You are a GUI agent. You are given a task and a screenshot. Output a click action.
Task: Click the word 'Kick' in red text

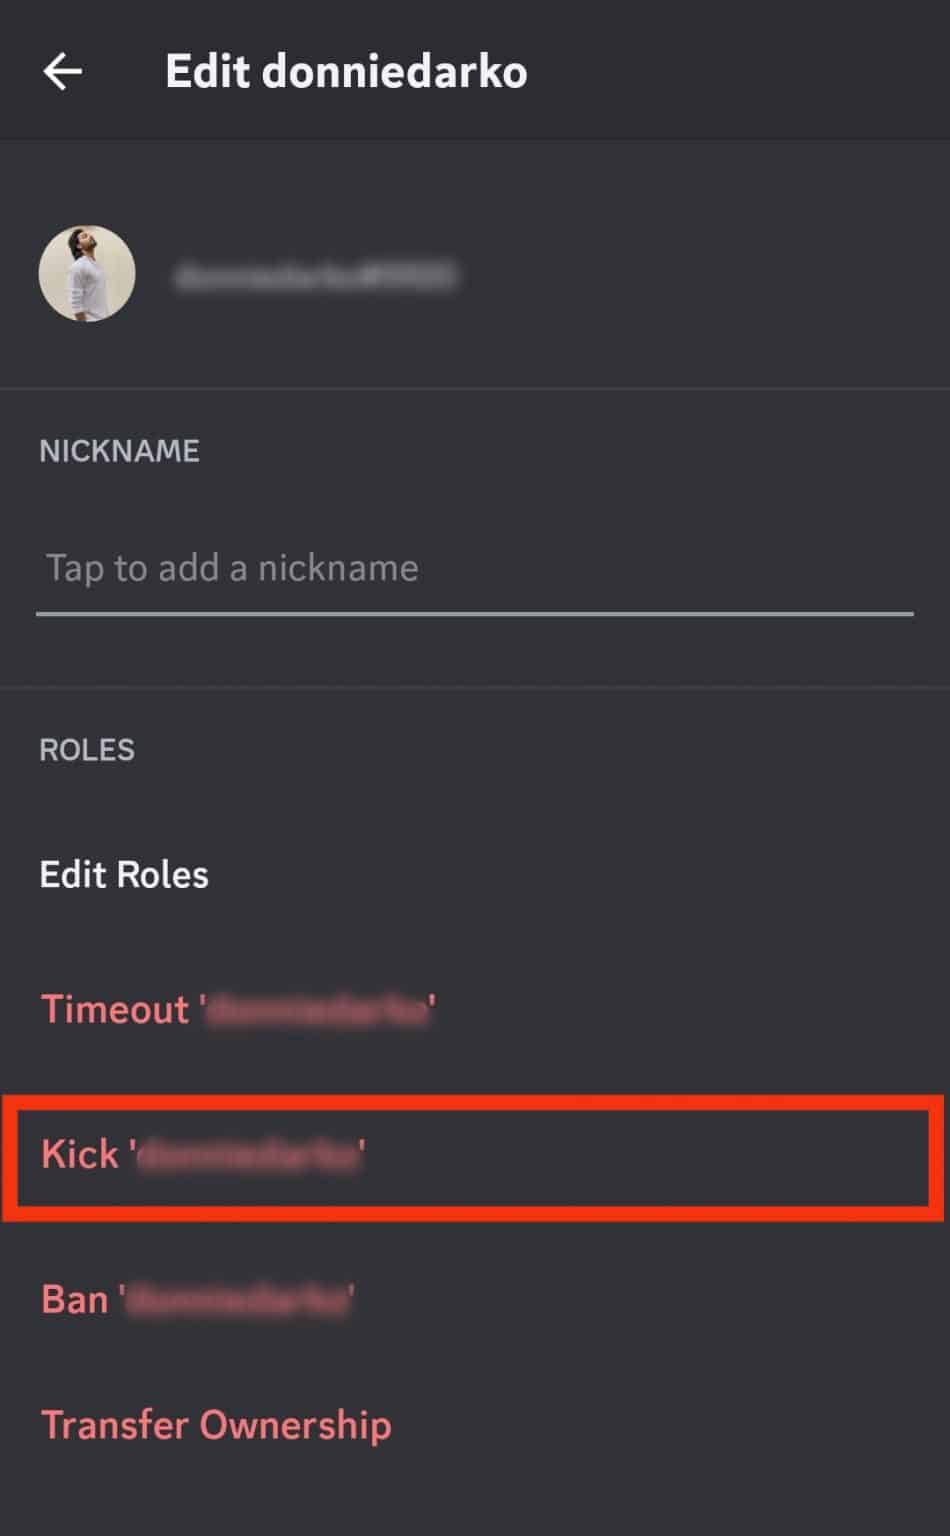(x=79, y=1155)
